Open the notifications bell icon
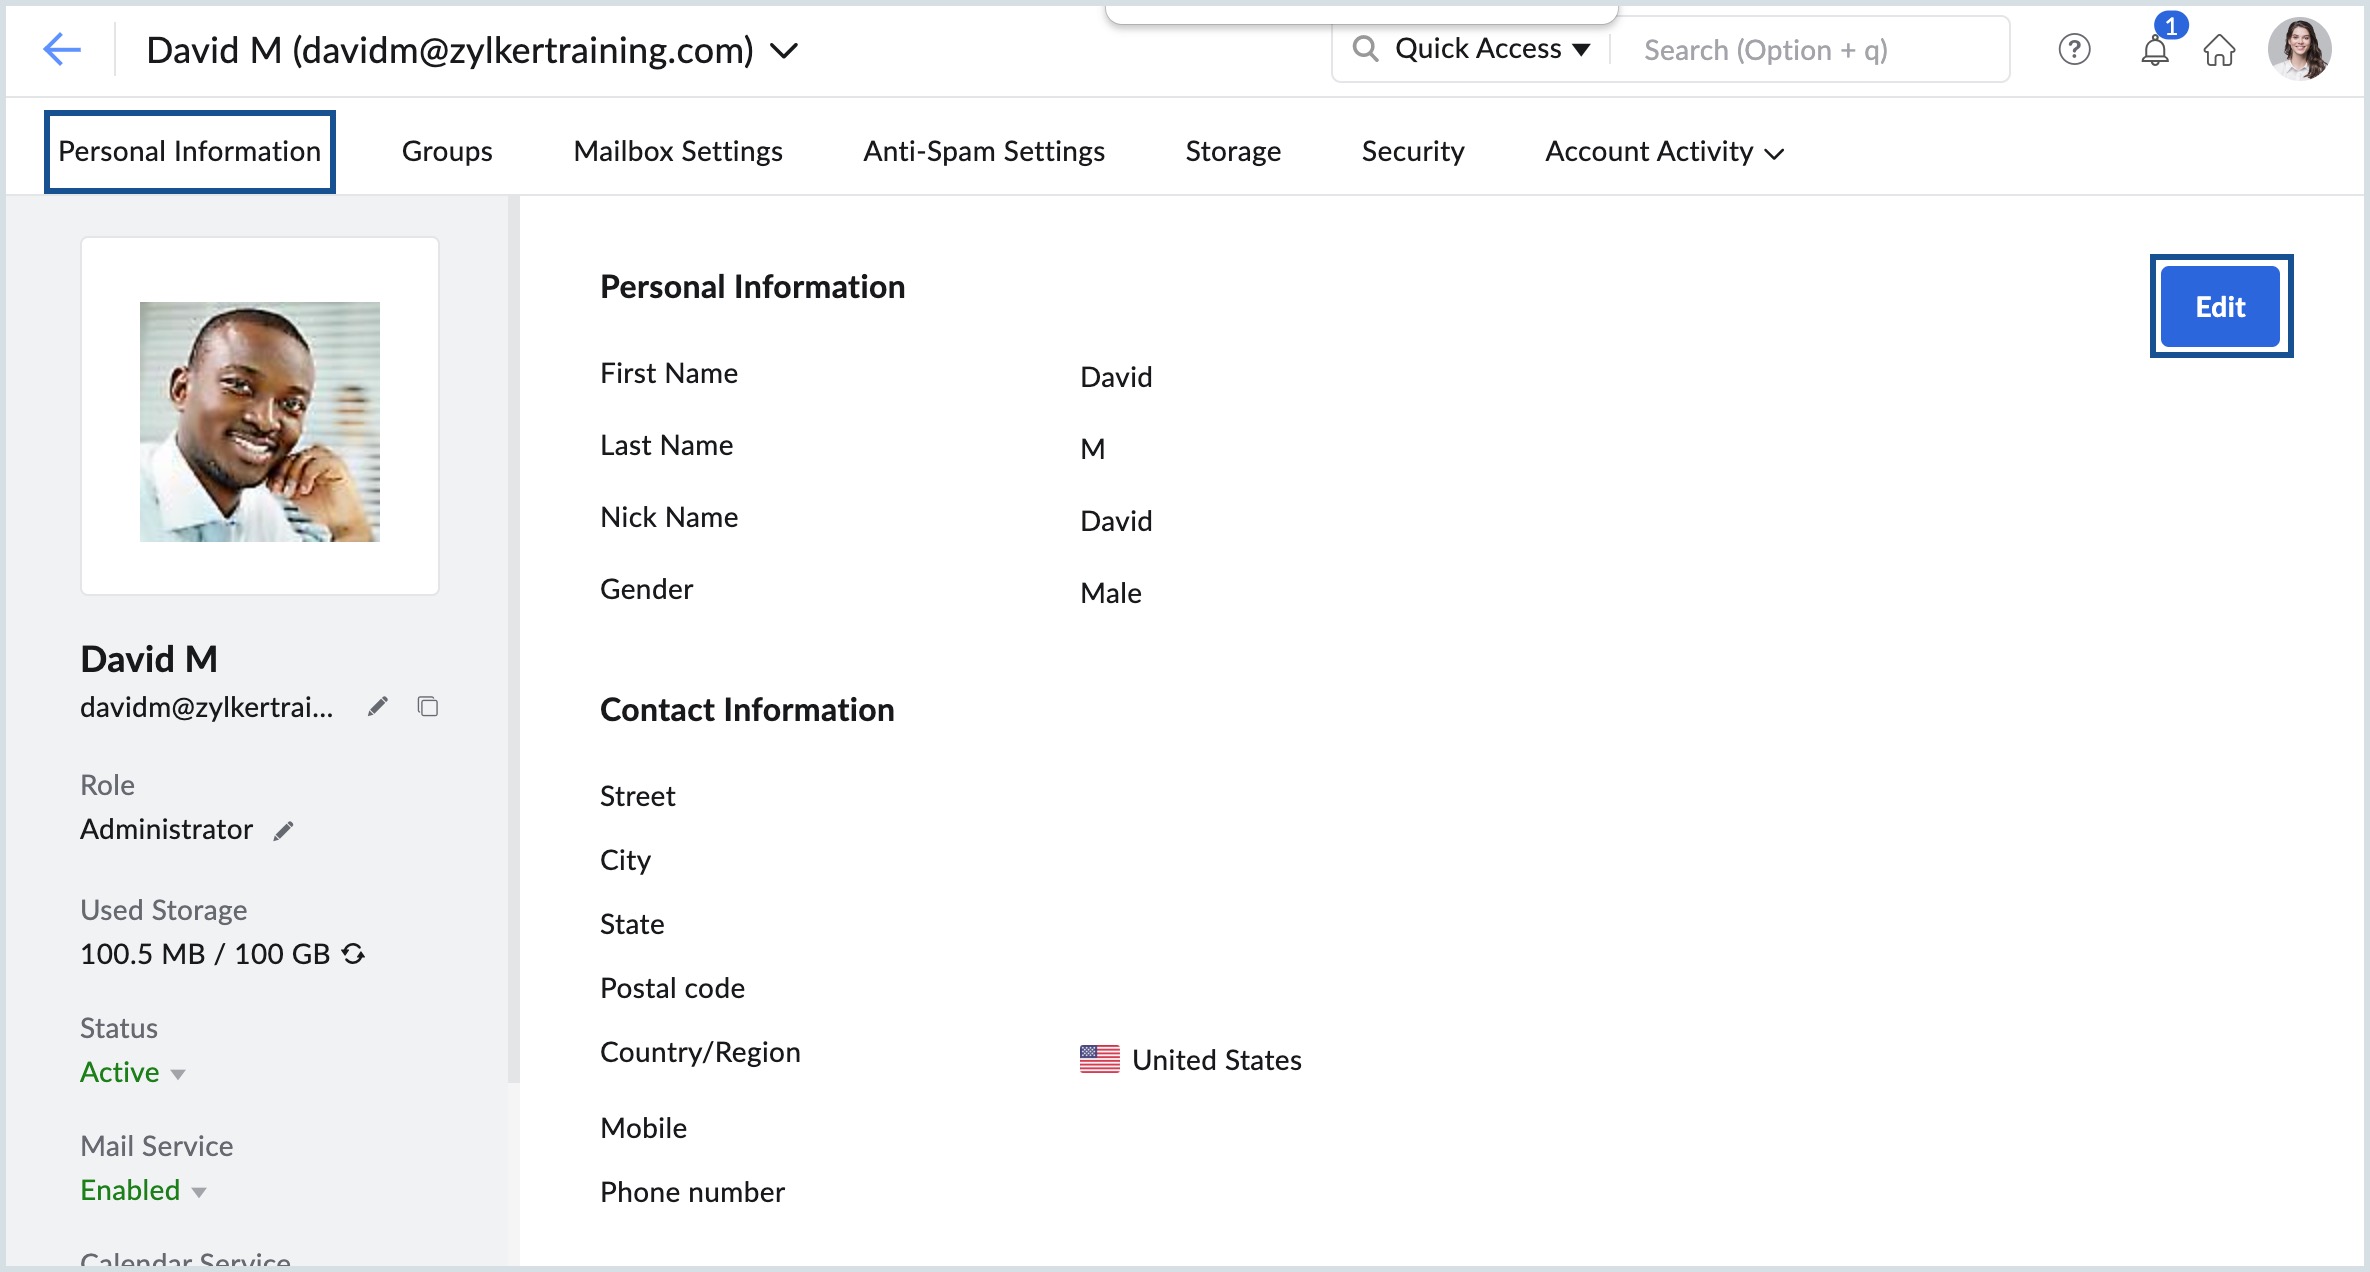This screenshot has height=1272, width=2370. point(2154,50)
